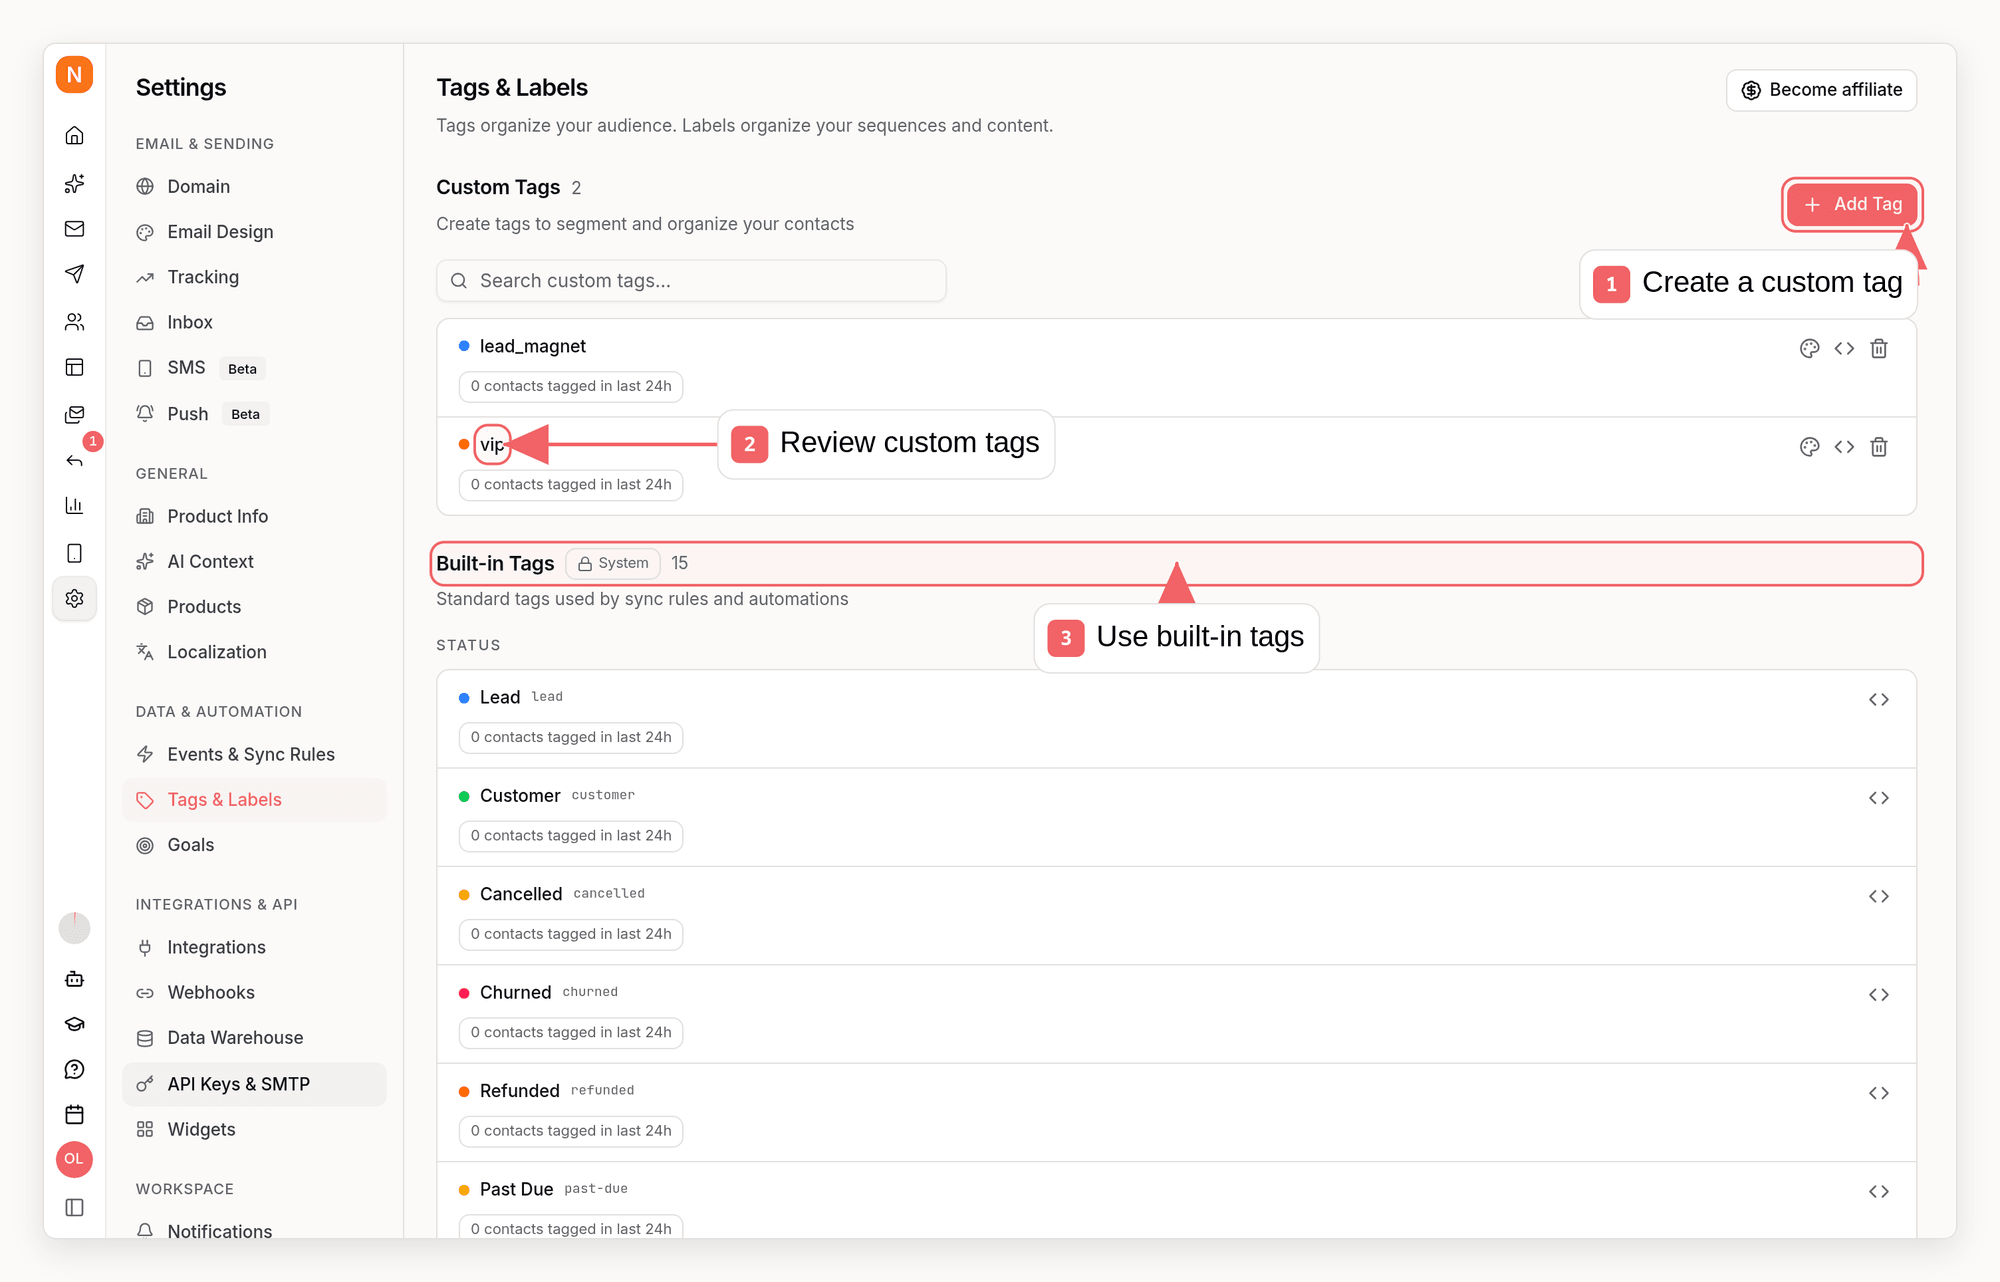Click the graduation cap academy icon

point(74,1024)
